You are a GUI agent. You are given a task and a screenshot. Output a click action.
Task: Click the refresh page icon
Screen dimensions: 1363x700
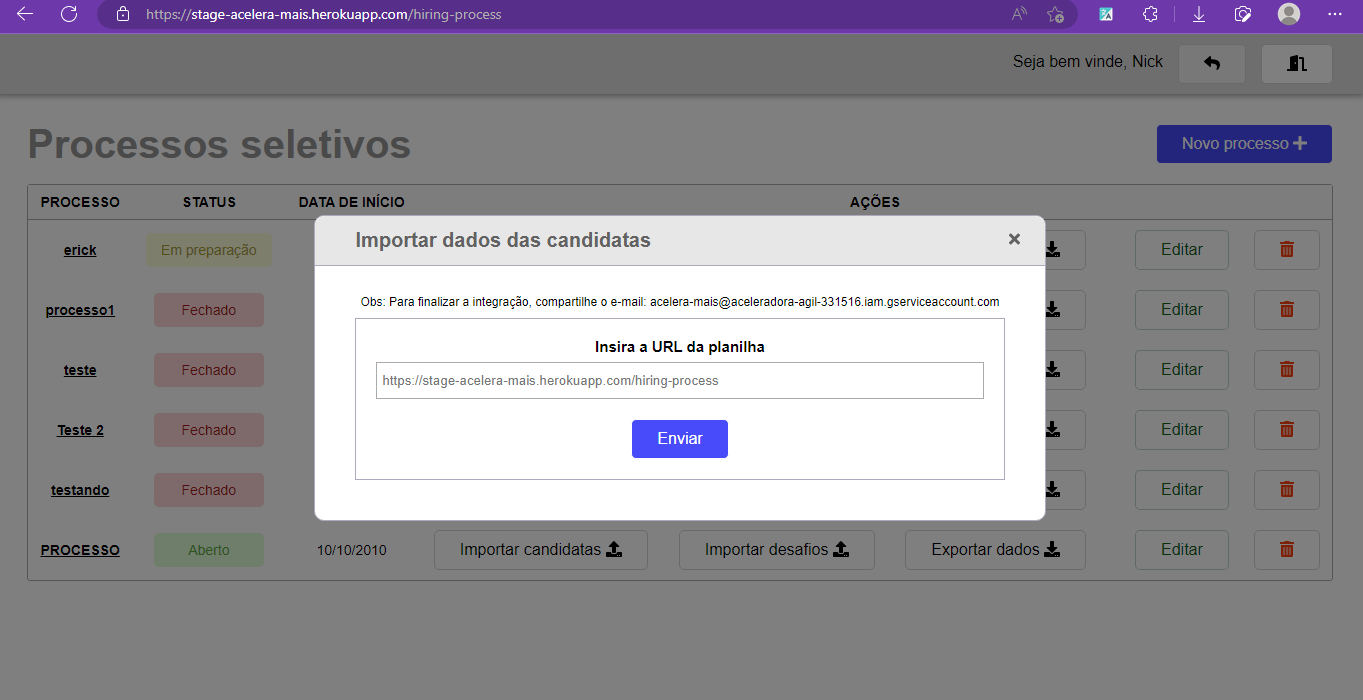tap(66, 15)
